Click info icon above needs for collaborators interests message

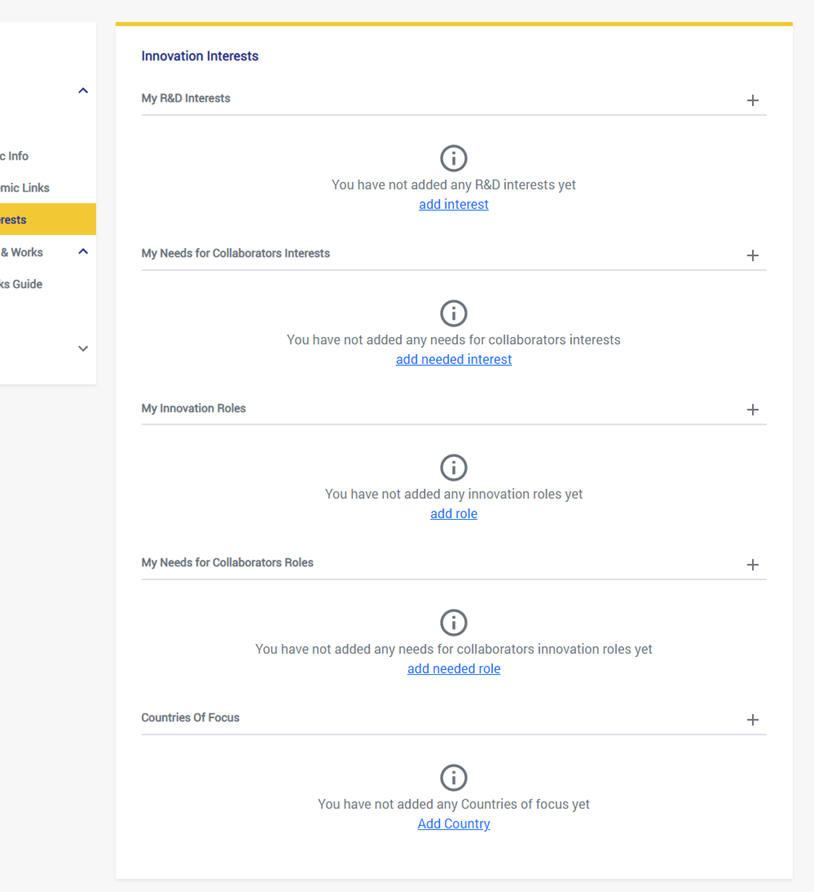(453, 313)
